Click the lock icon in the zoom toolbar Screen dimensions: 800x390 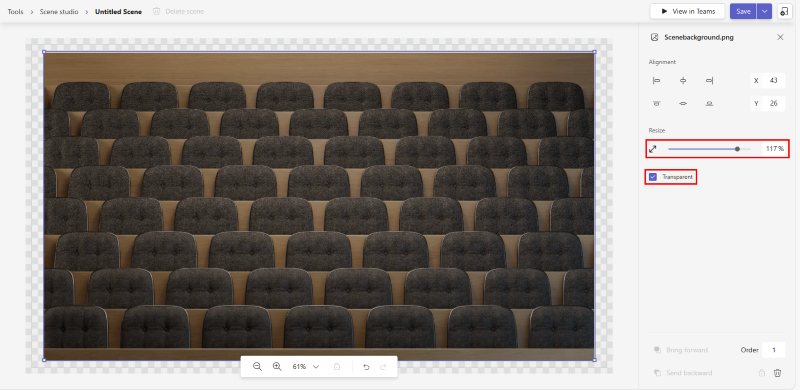click(337, 367)
